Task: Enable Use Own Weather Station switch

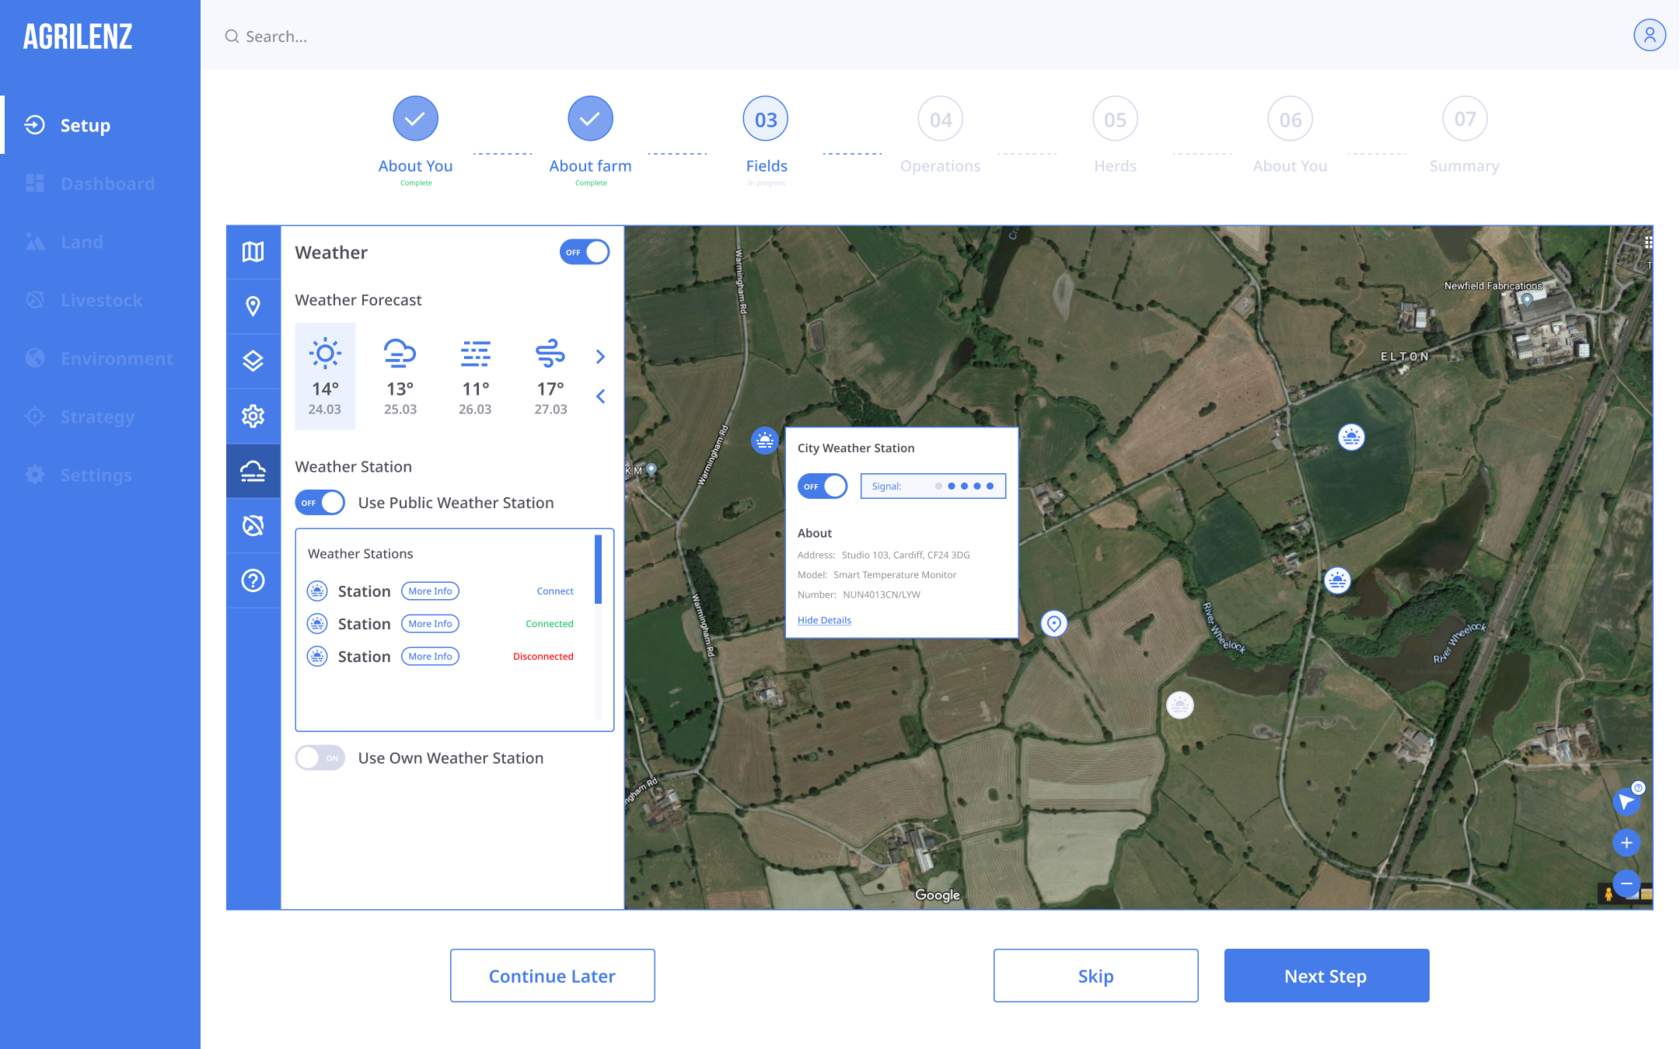Action: pyautogui.click(x=320, y=758)
